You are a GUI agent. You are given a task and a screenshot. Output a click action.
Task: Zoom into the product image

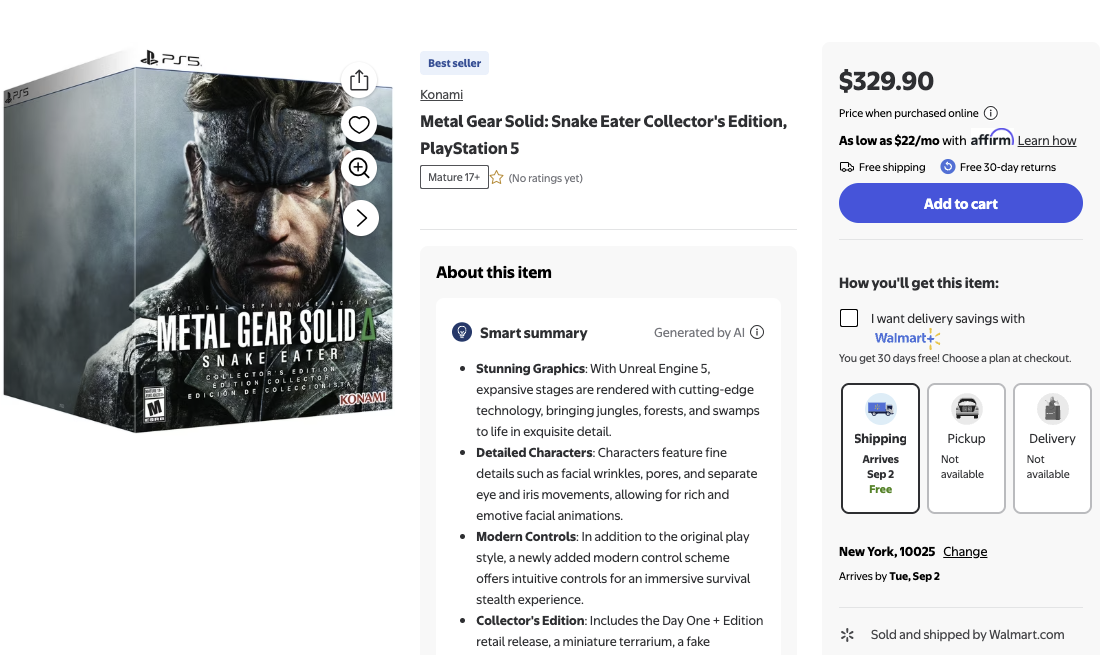359,168
